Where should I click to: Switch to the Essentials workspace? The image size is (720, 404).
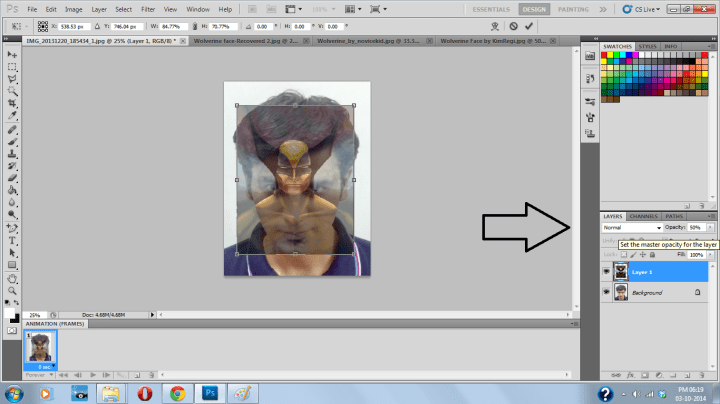click(491, 9)
